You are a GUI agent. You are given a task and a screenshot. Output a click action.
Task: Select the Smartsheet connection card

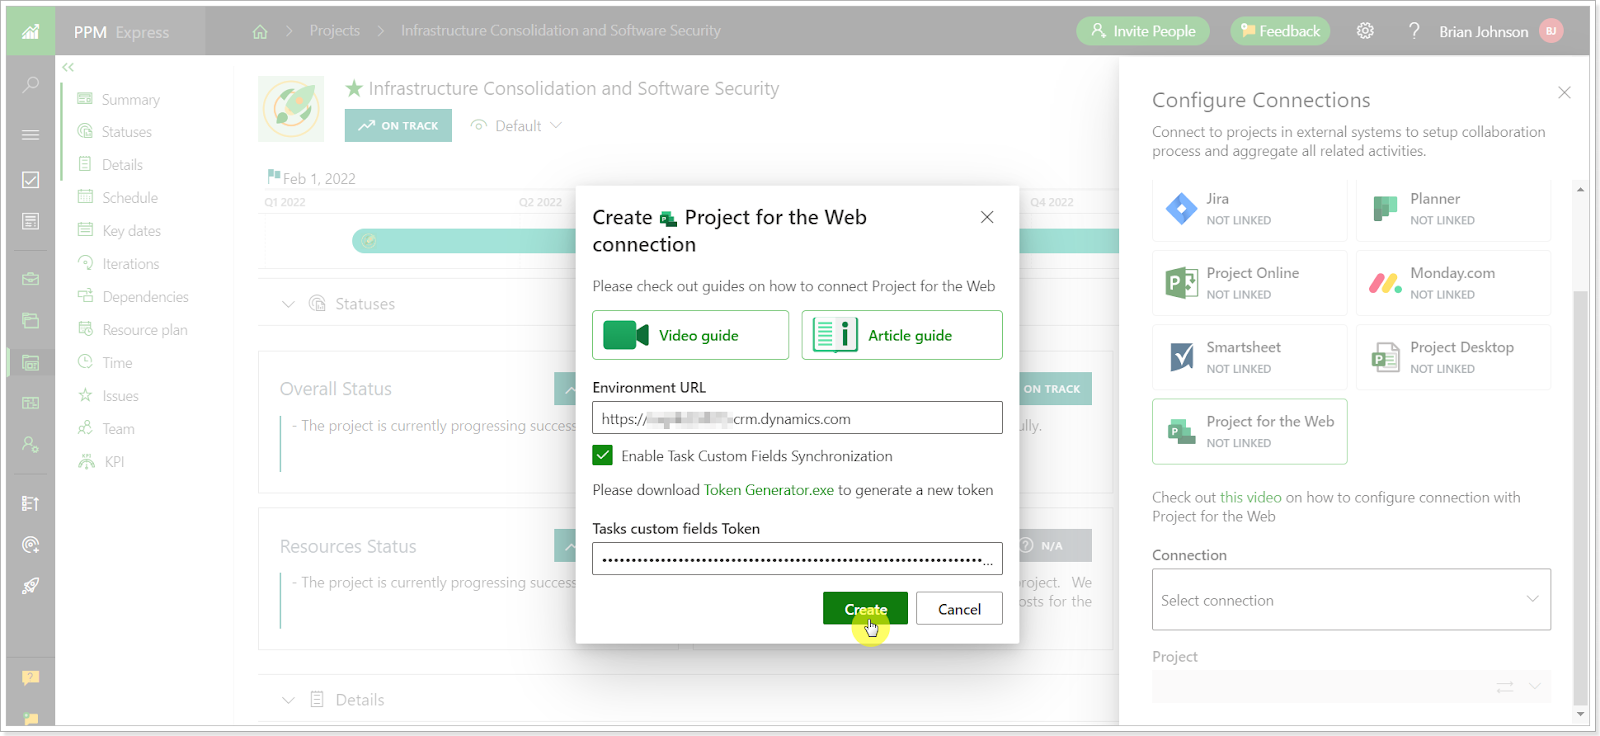pos(1249,357)
